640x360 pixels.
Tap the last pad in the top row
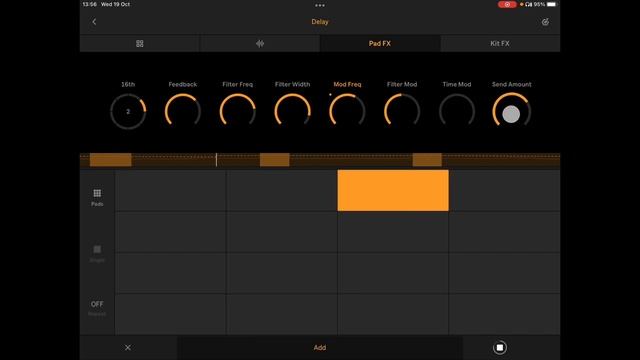click(504, 191)
